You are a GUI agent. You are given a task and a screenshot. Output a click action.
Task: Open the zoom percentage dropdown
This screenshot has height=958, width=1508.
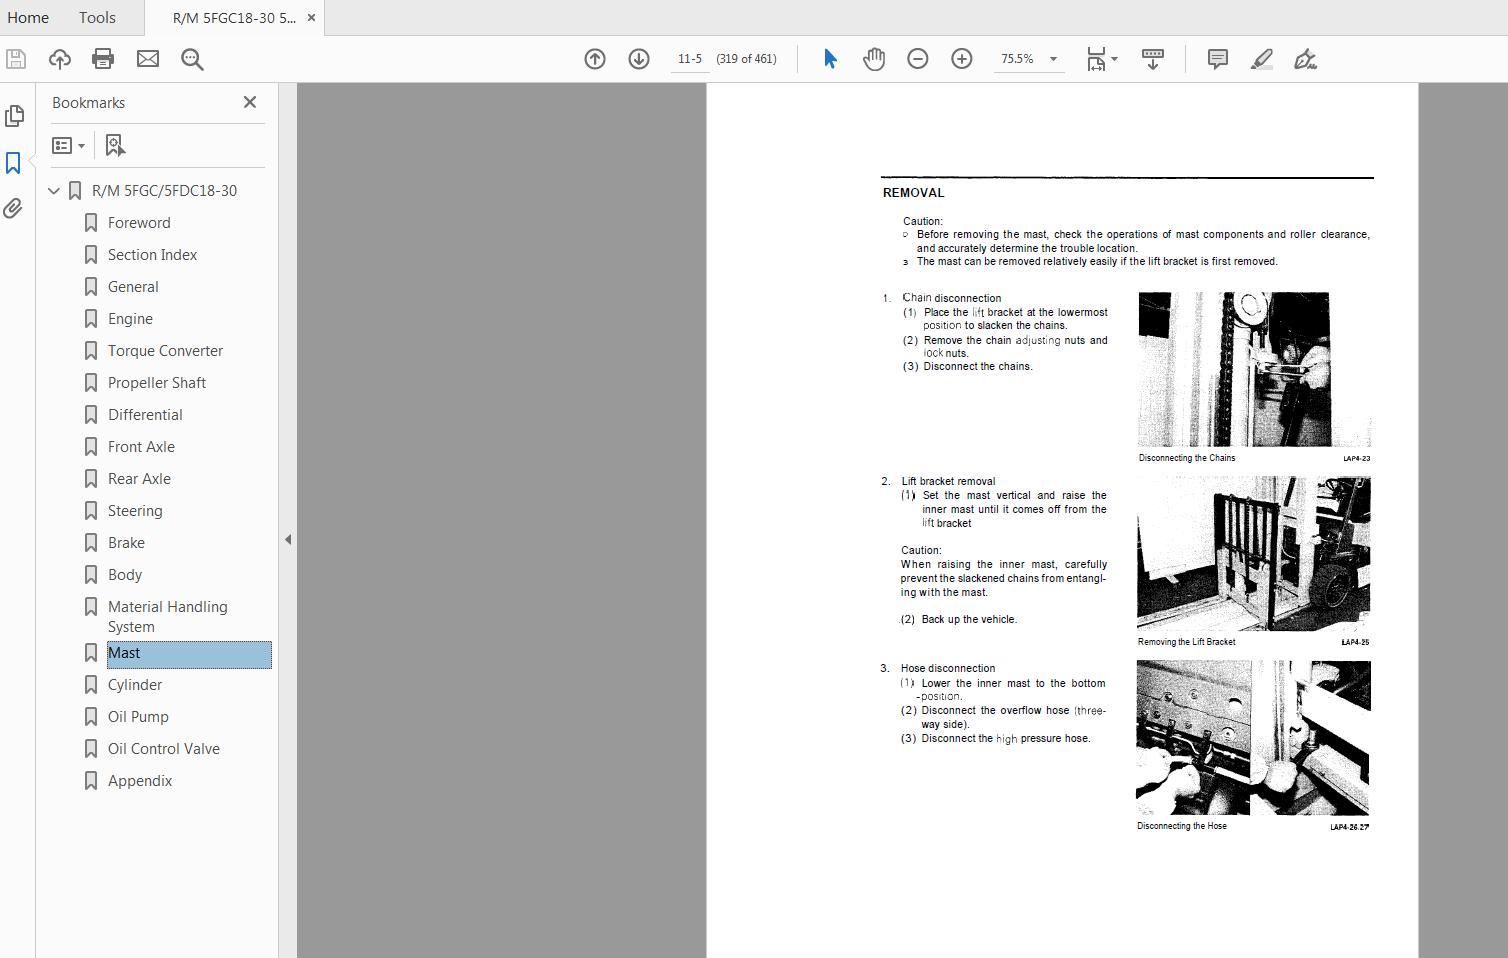coord(1052,59)
